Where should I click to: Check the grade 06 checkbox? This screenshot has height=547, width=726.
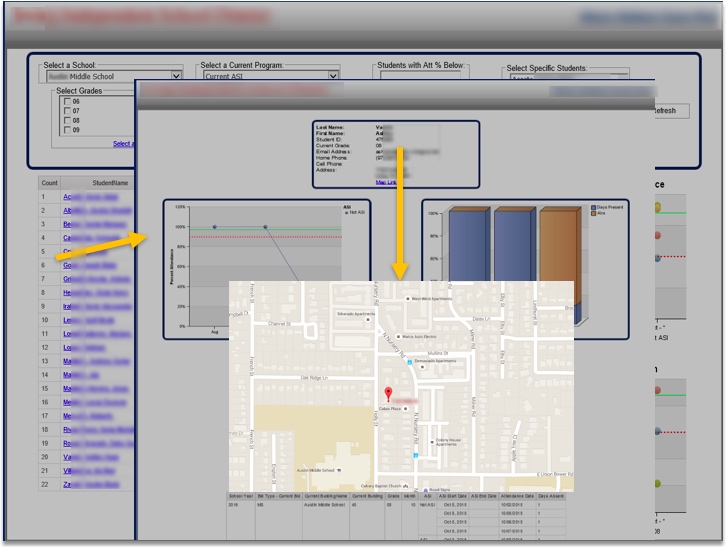(68, 101)
